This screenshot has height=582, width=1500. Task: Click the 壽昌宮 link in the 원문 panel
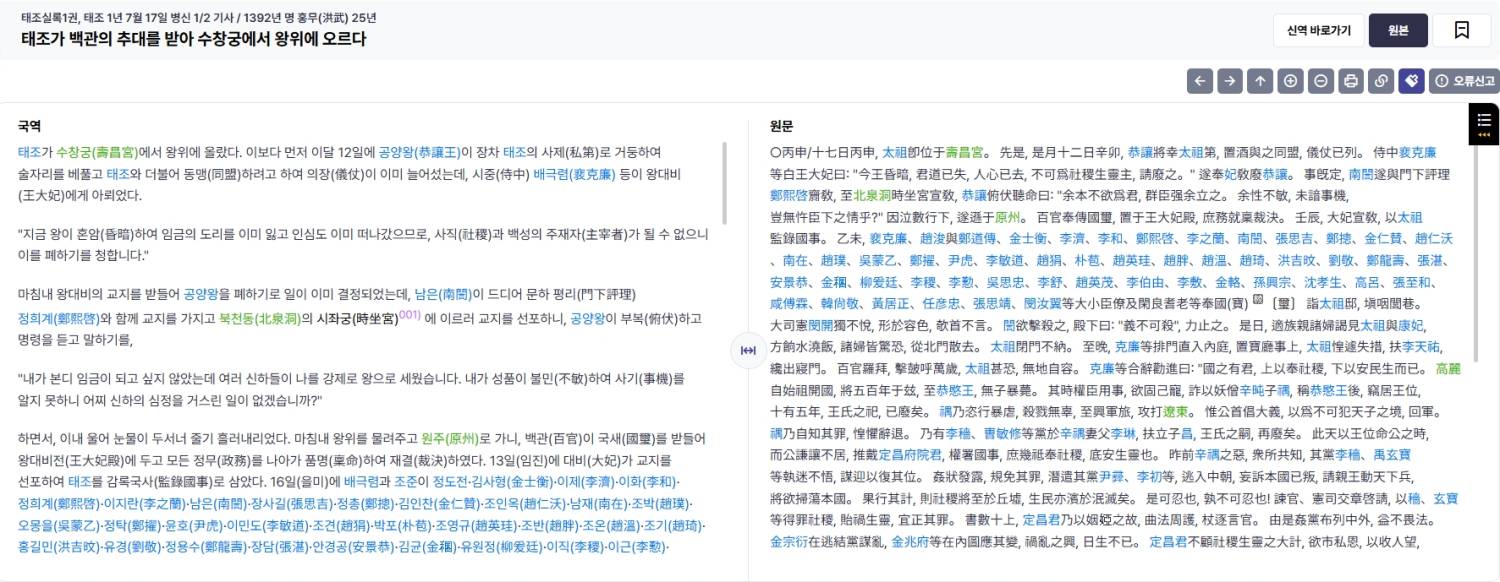click(x=965, y=153)
